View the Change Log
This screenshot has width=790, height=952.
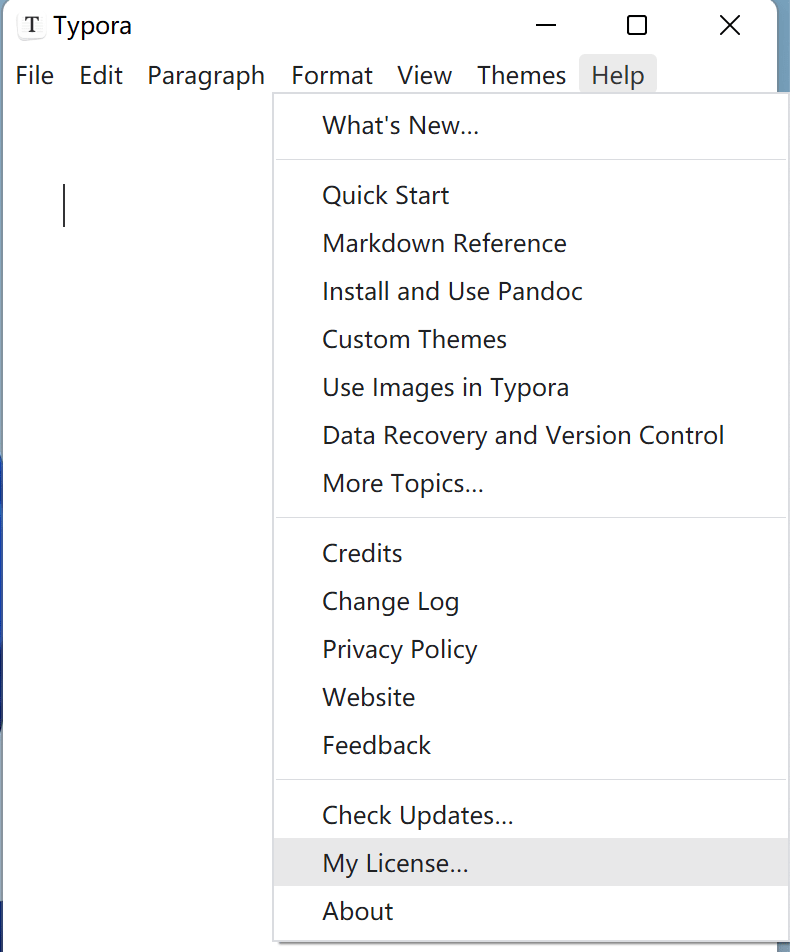(390, 602)
